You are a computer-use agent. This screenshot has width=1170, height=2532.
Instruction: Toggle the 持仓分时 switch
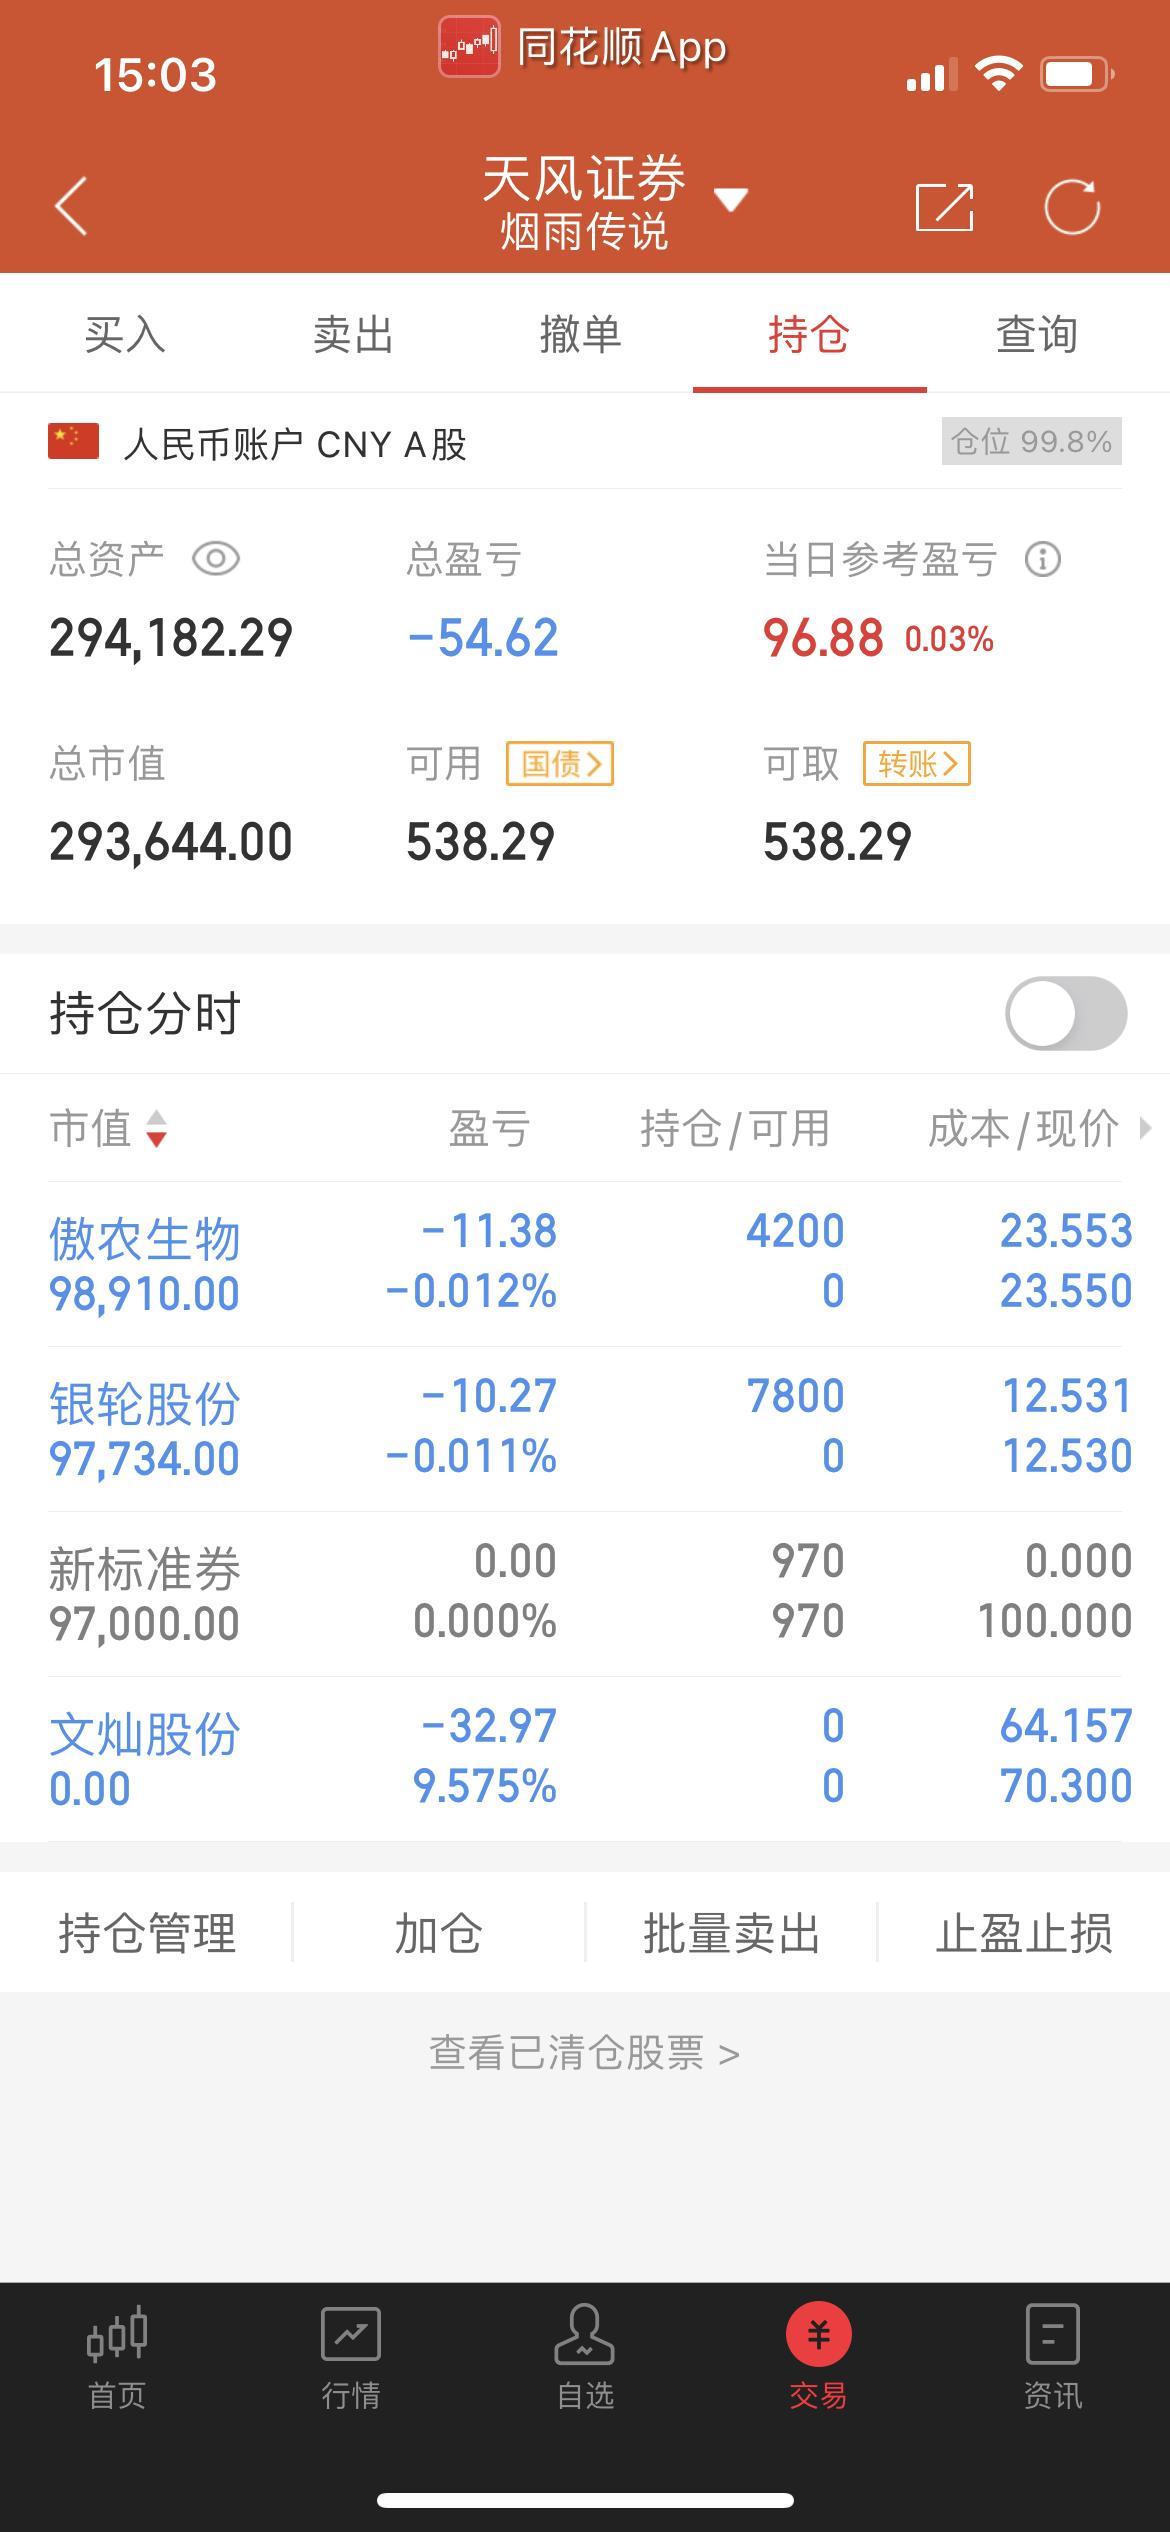tap(1066, 1013)
